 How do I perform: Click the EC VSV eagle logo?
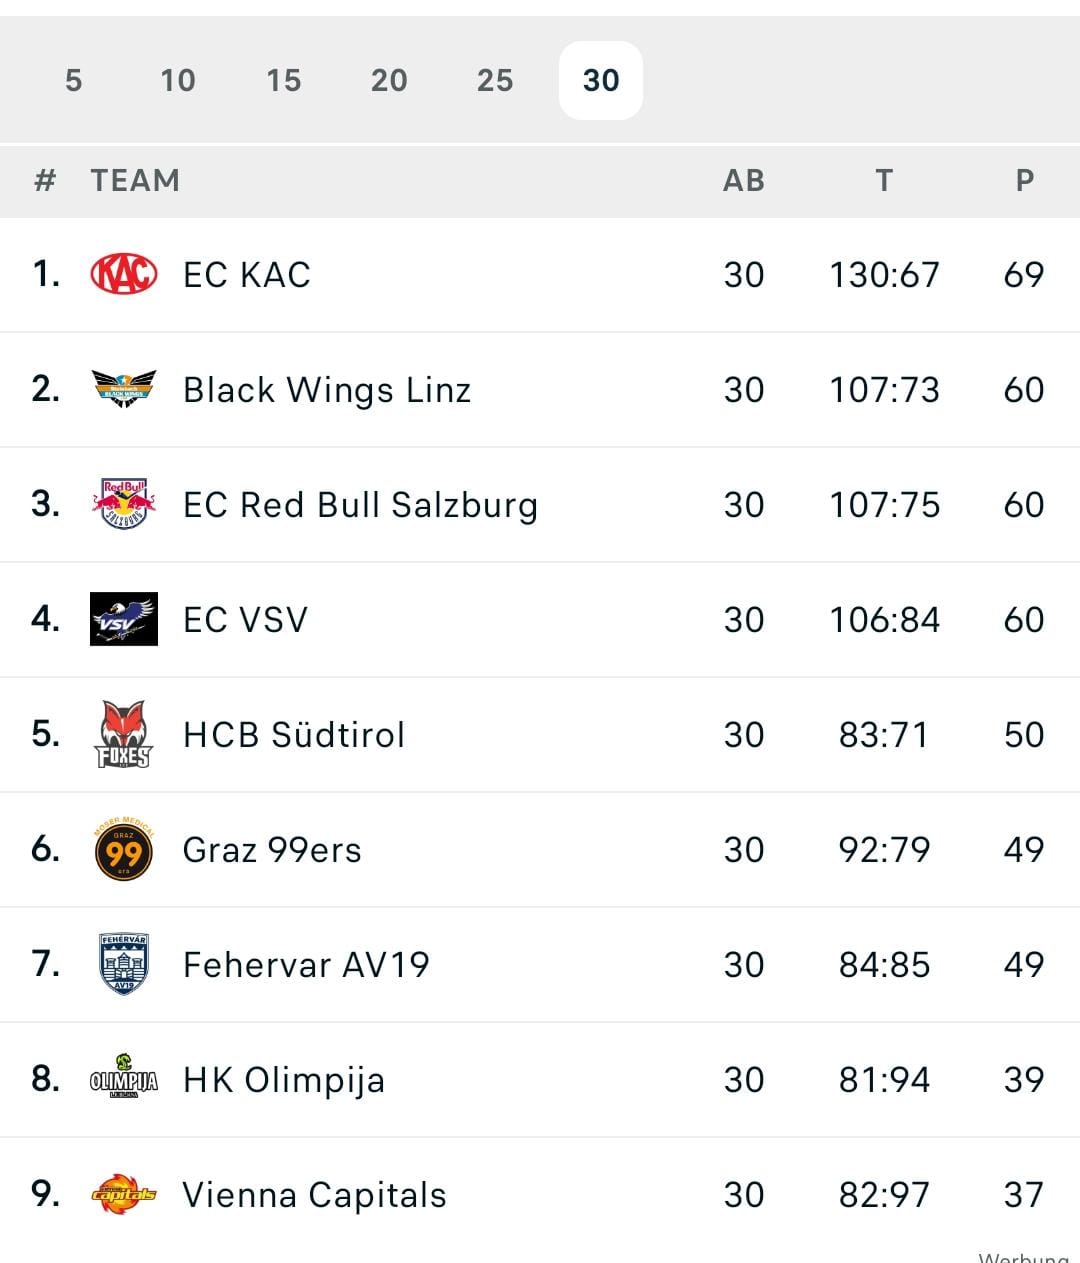coord(124,619)
